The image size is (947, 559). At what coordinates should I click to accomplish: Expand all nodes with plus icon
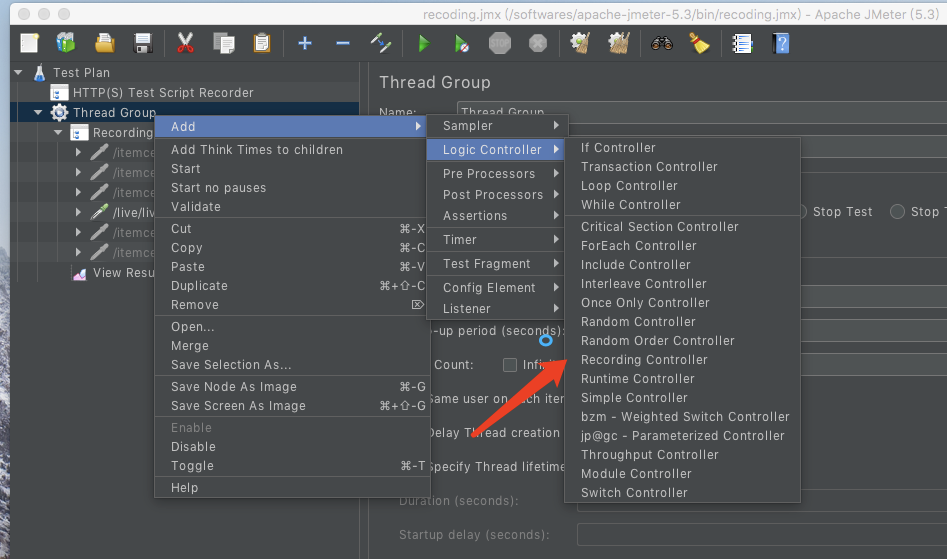(x=305, y=43)
